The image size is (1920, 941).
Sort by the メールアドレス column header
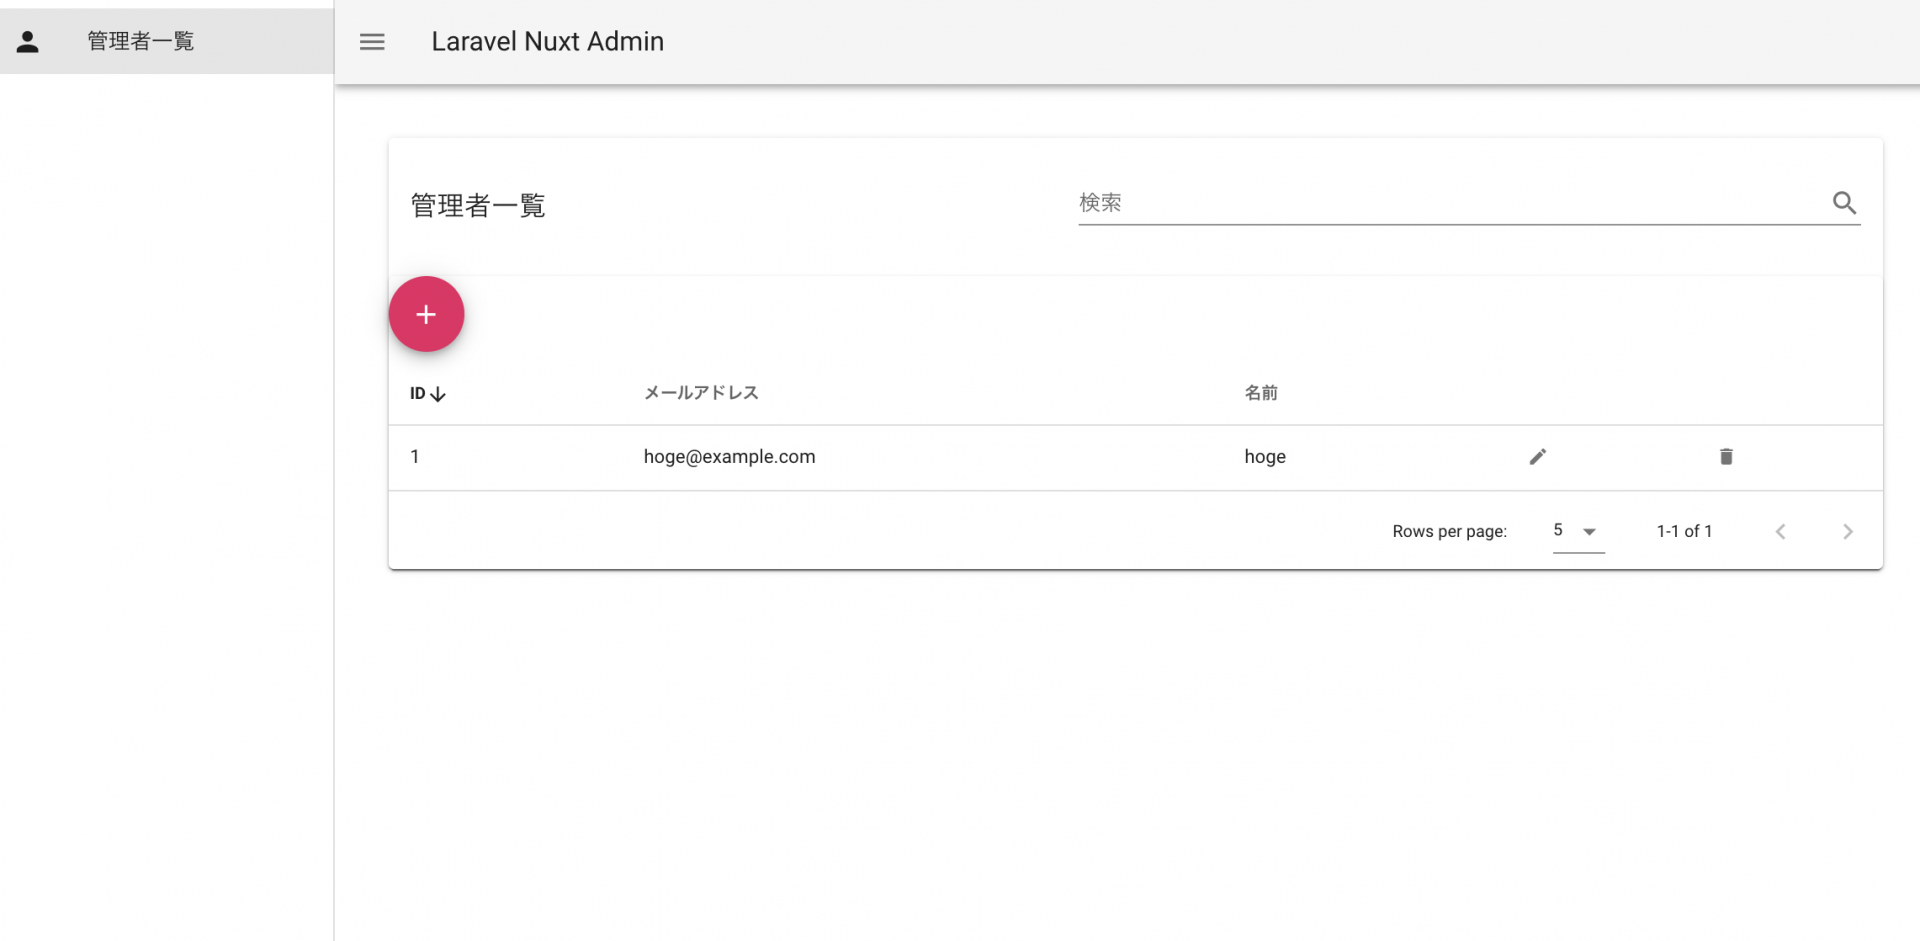701,393
